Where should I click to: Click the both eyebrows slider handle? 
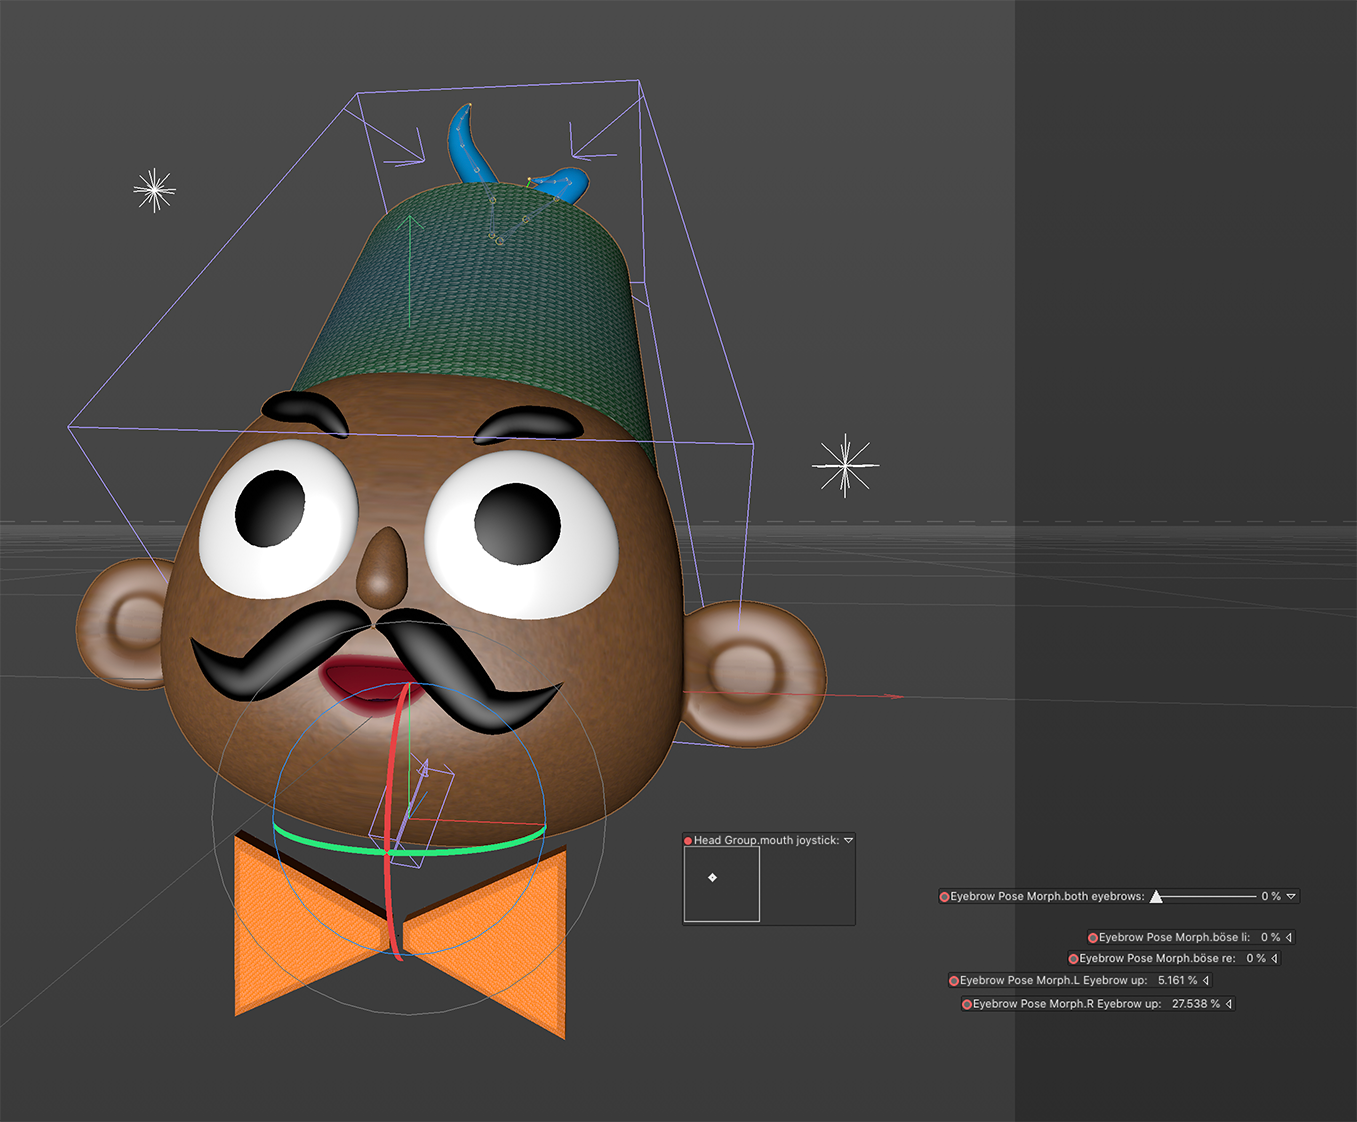click(1156, 897)
